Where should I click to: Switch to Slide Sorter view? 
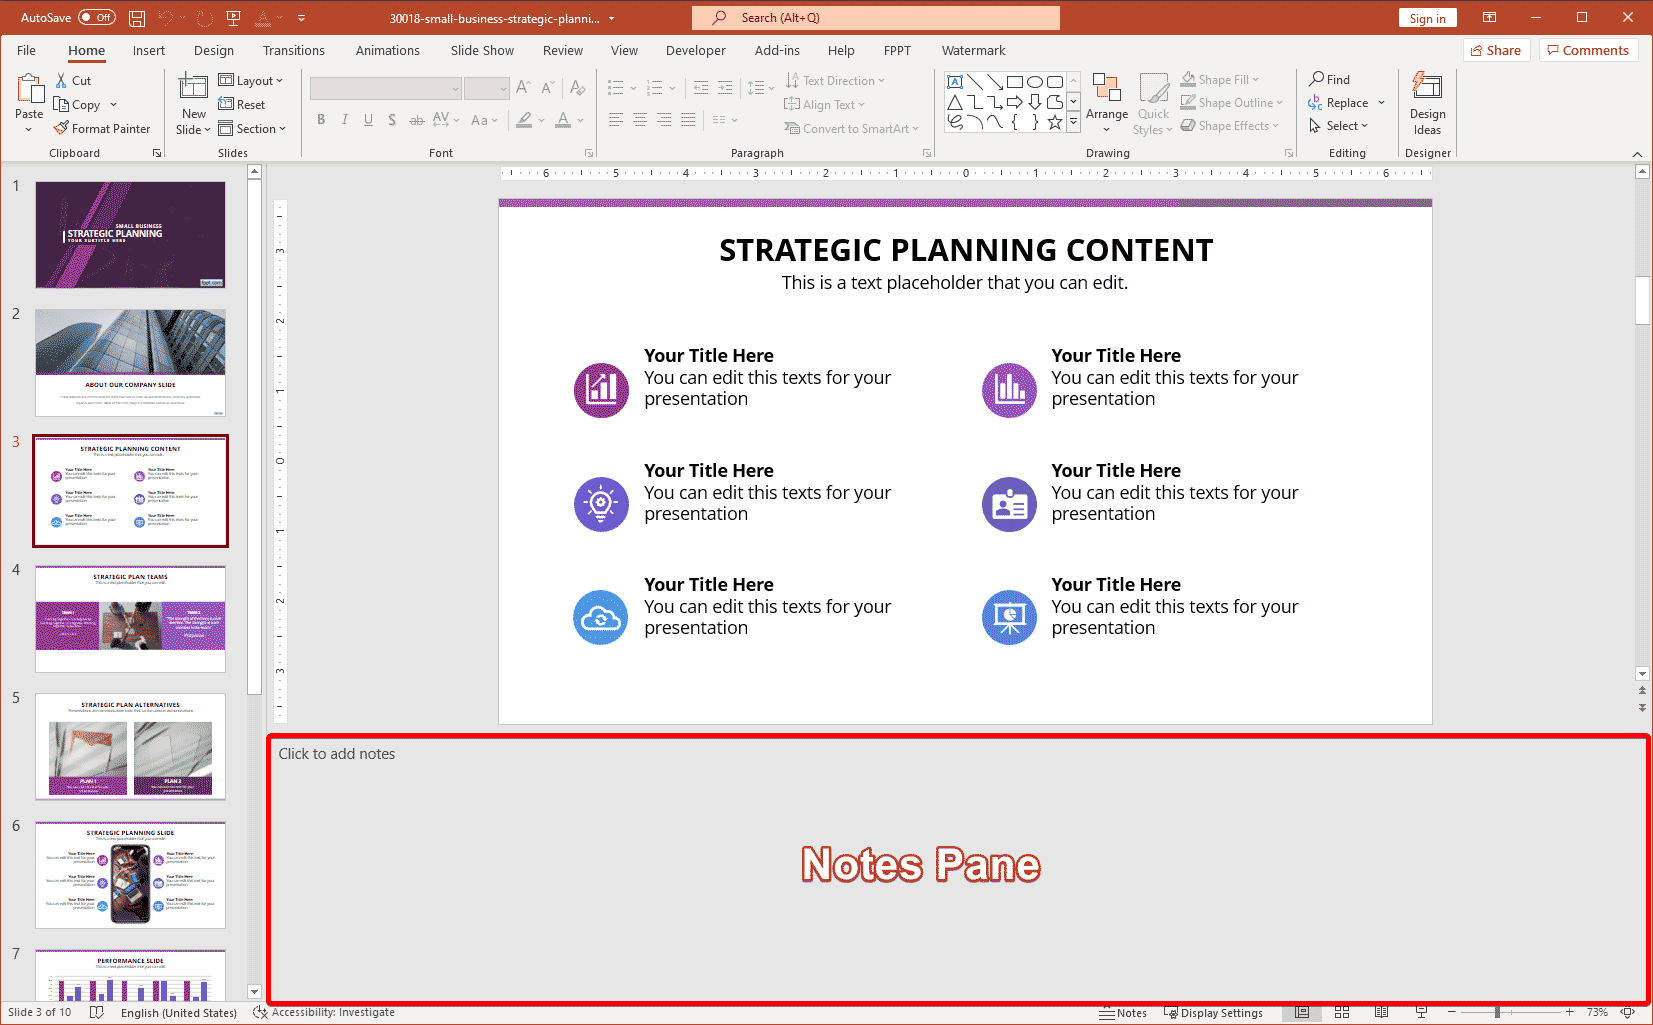(x=1341, y=1012)
